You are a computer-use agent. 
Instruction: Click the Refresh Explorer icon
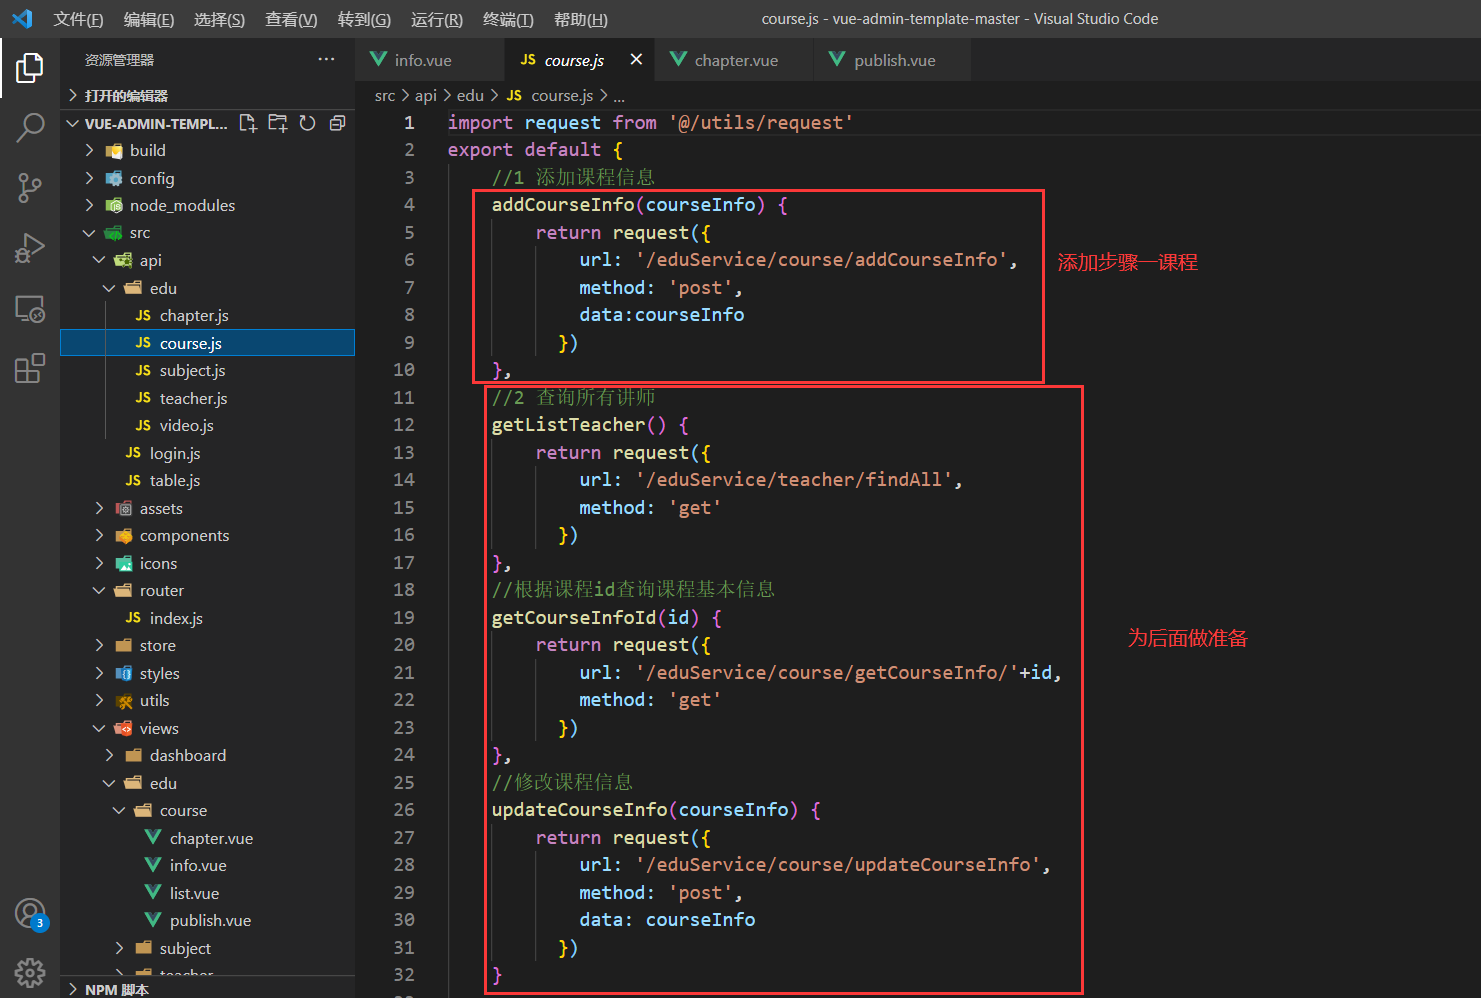[308, 123]
